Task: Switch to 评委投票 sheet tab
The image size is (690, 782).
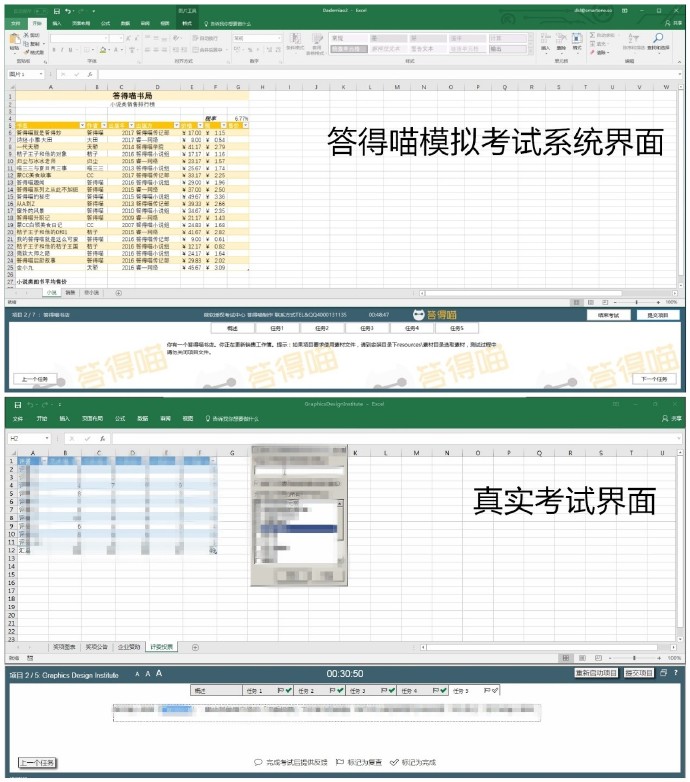Action: [162, 647]
